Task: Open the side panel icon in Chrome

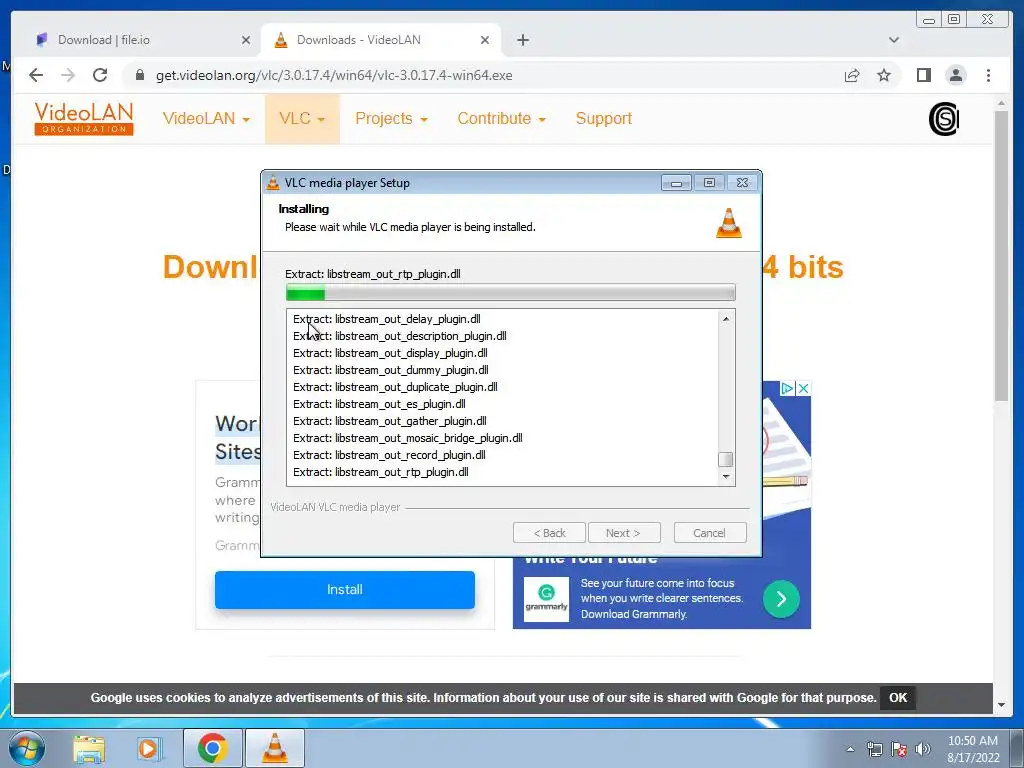Action: pyautogui.click(x=923, y=76)
